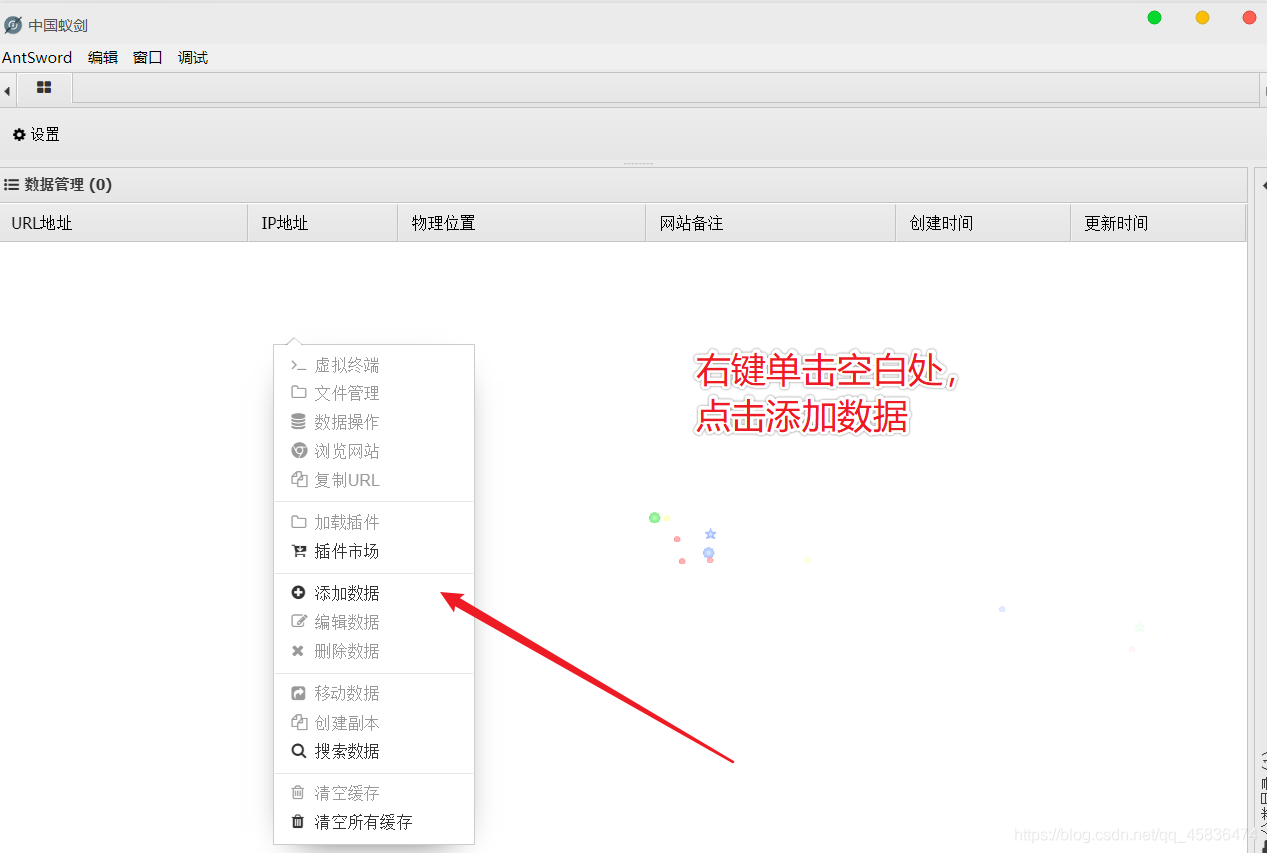Choose 加载插件 in context menu
Viewport: 1267px width, 853px height.
click(x=374, y=522)
